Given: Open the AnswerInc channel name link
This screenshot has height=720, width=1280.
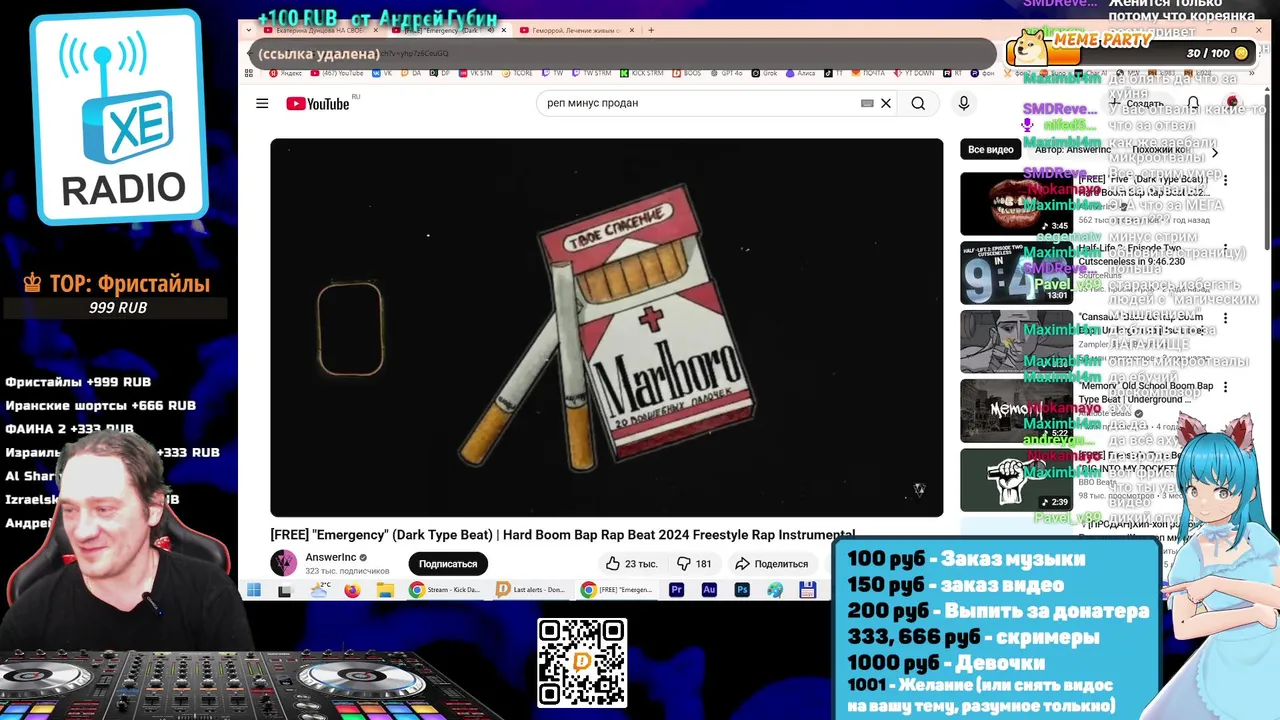Looking at the screenshot, I should pos(331,557).
